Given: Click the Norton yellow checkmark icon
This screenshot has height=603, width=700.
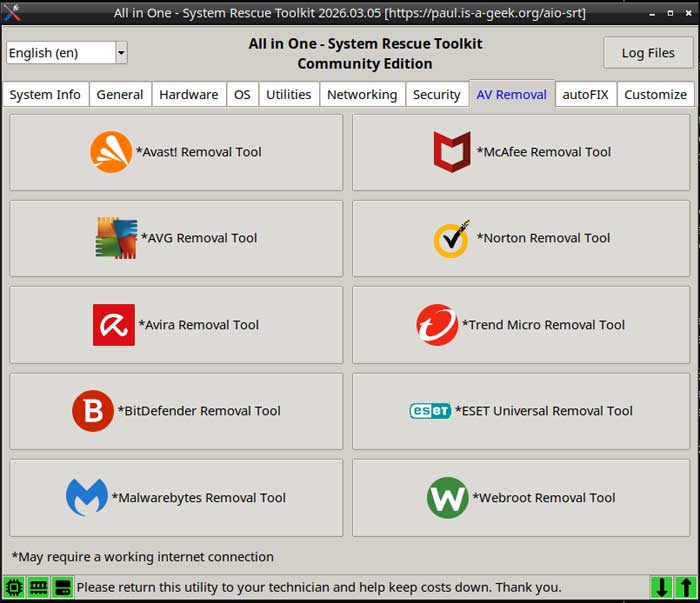Looking at the screenshot, I should (x=452, y=238).
